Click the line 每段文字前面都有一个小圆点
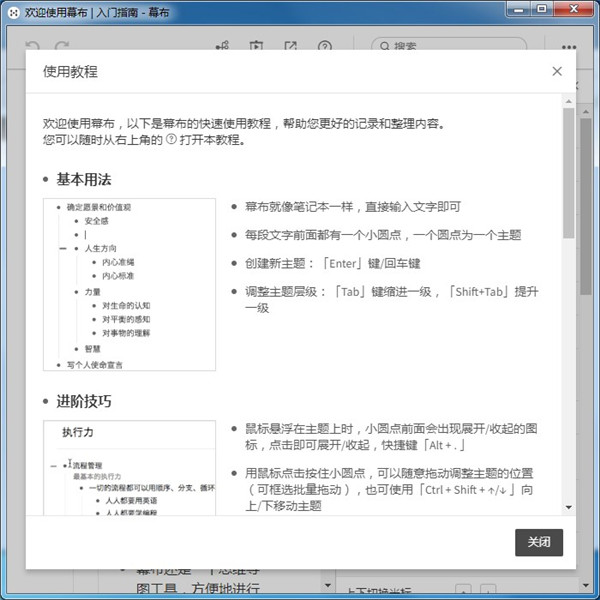 pyautogui.click(x=383, y=235)
